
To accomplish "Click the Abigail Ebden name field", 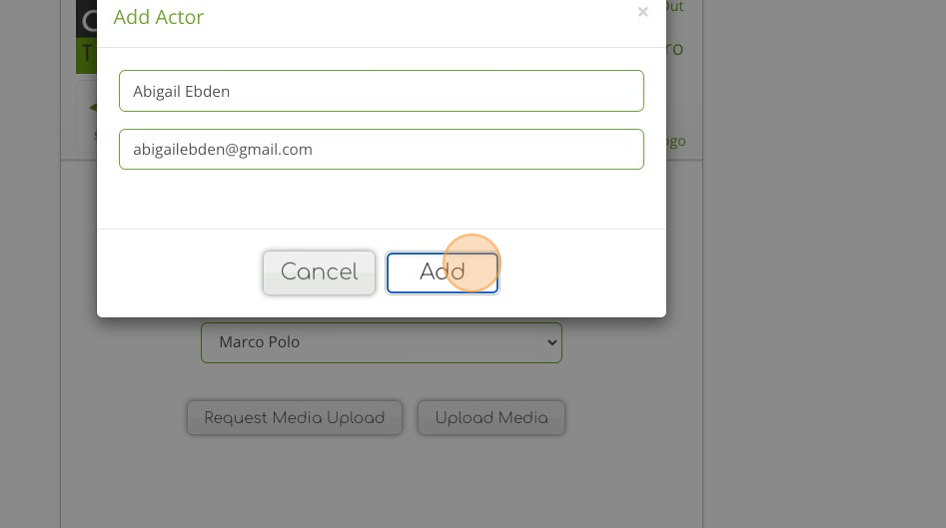I will [381, 91].
